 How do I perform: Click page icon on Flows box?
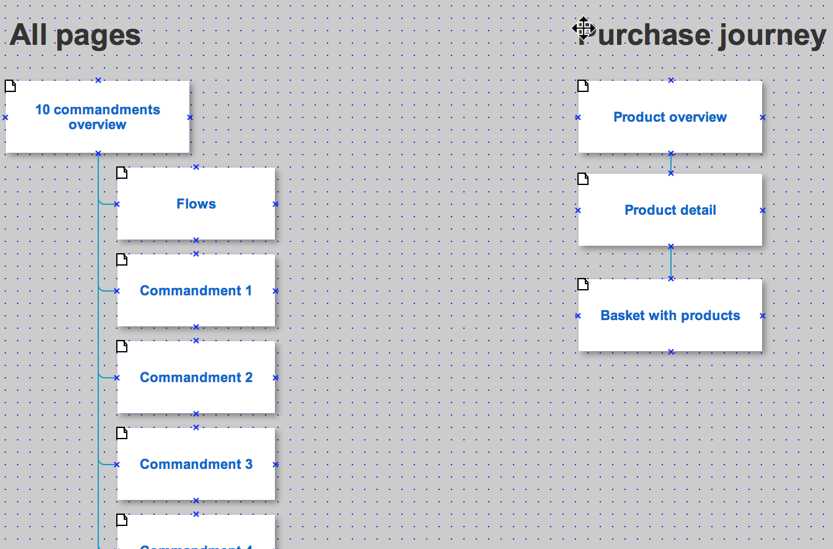[122, 173]
